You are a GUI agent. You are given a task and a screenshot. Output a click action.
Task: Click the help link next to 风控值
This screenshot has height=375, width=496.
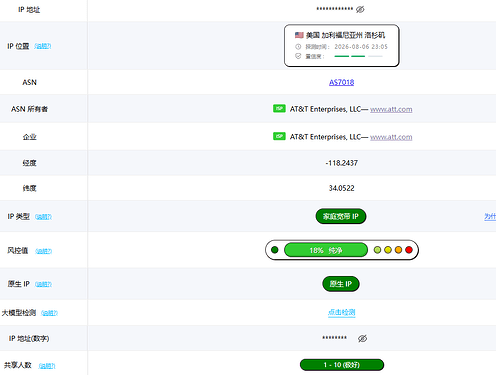pyautogui.click(x=44, y=251)
